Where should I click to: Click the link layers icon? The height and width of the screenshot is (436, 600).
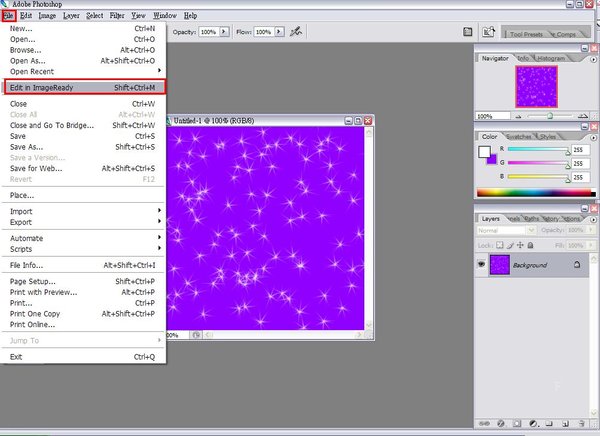point(484,423)
